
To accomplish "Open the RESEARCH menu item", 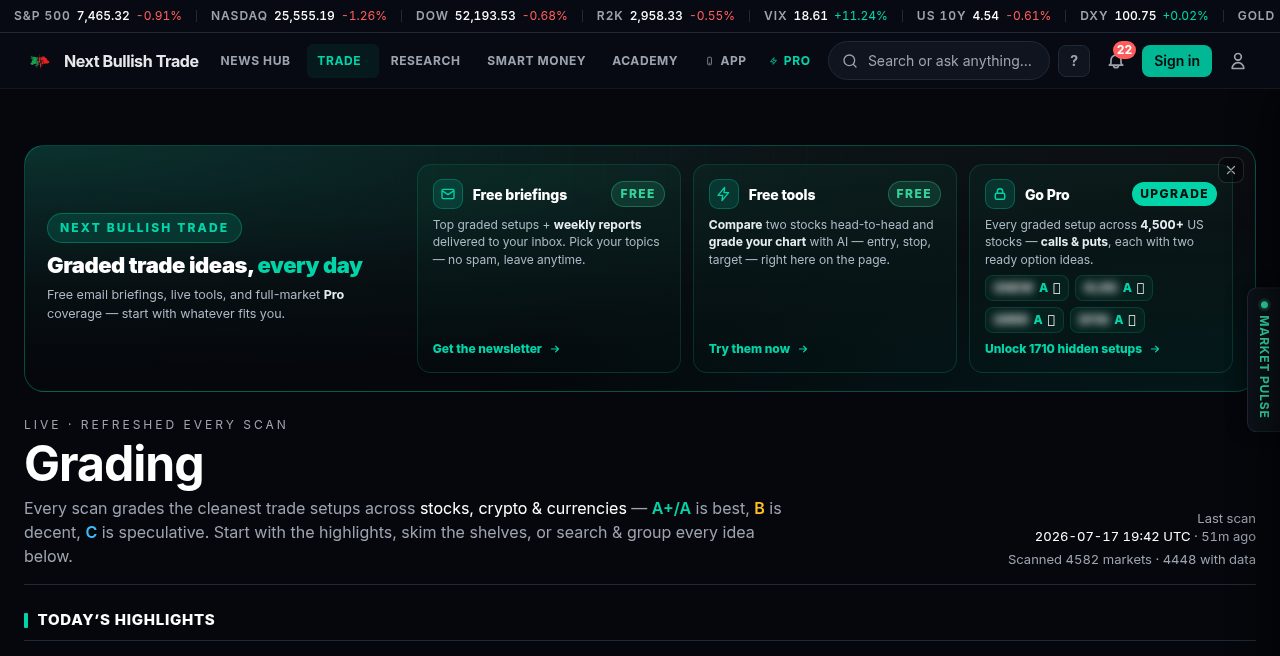I will [x=425, y=61].
